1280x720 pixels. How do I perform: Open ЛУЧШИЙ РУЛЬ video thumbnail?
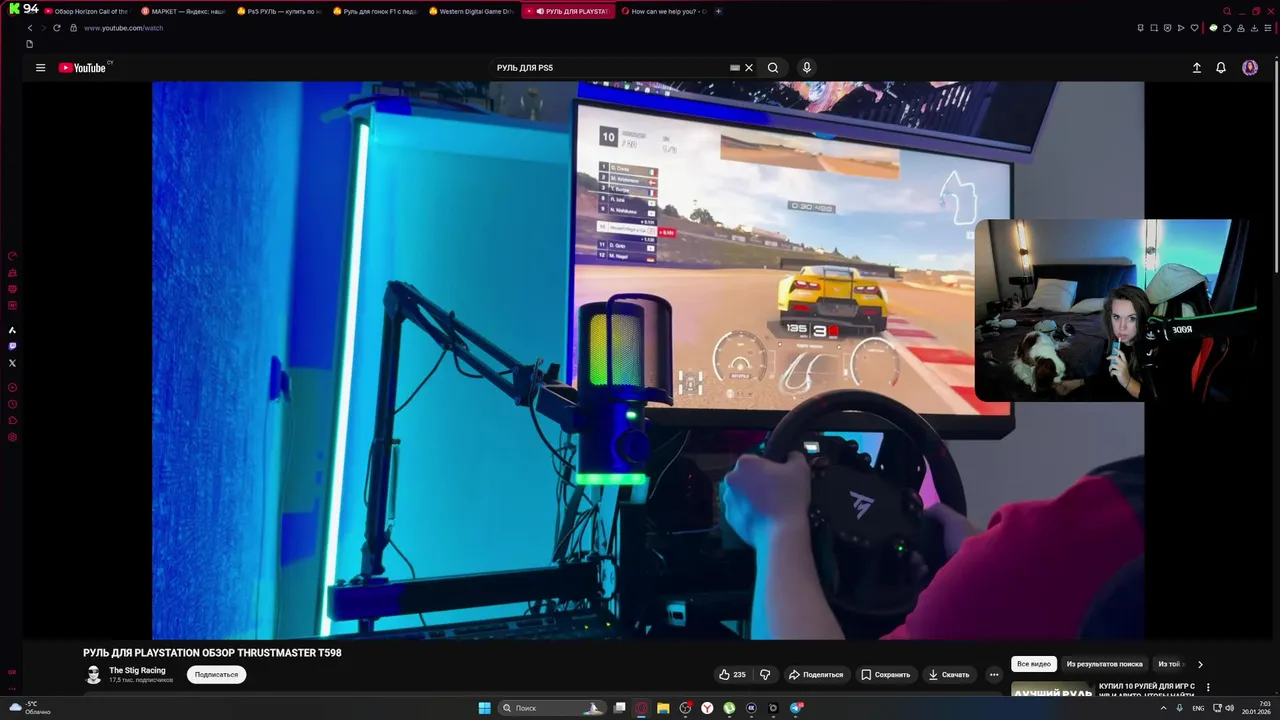tap(1052, 691)
